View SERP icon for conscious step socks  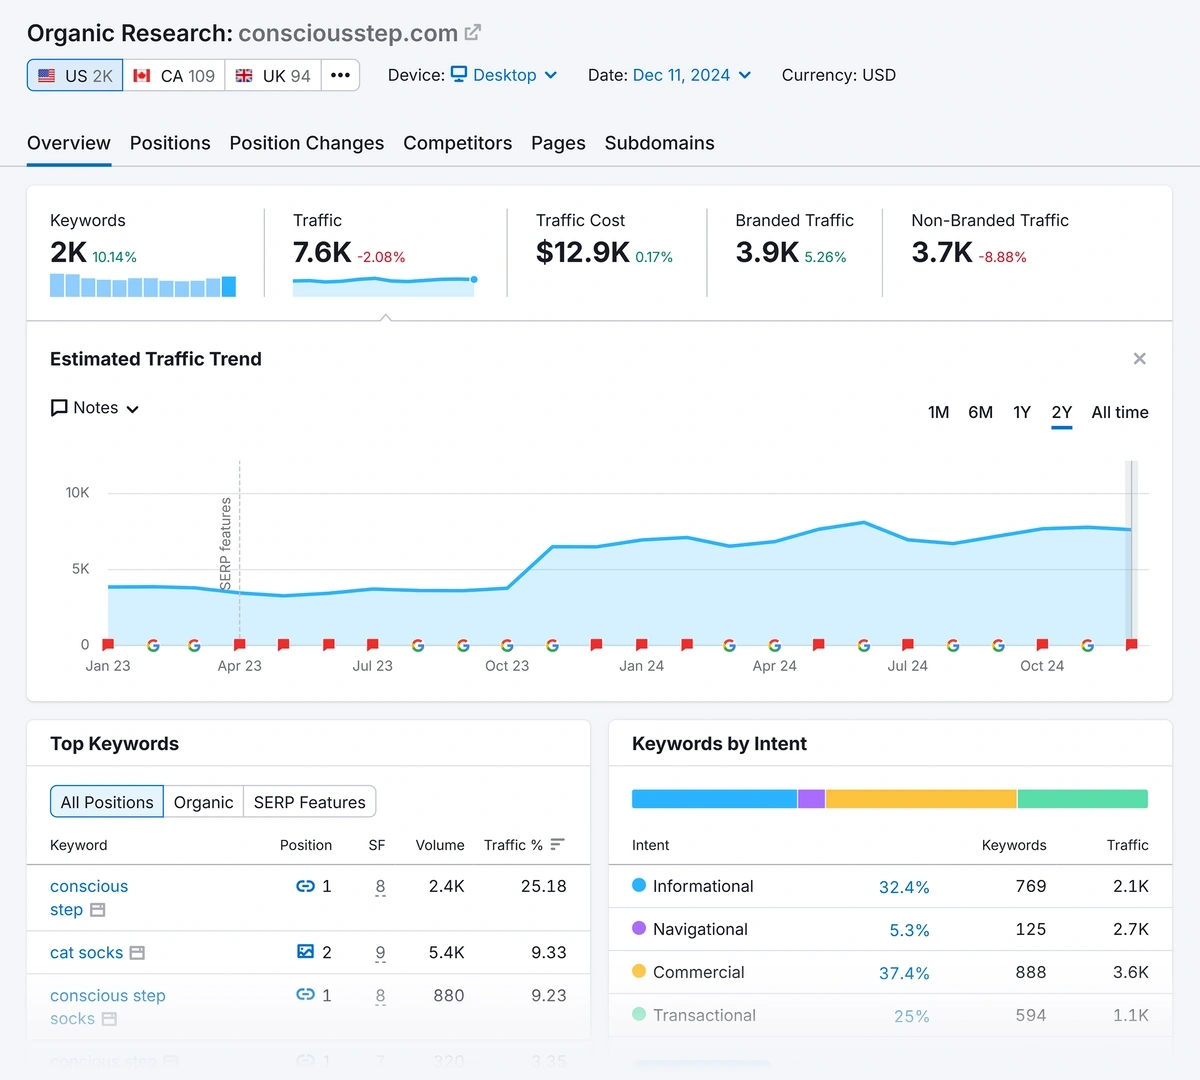coord(109,1019)
